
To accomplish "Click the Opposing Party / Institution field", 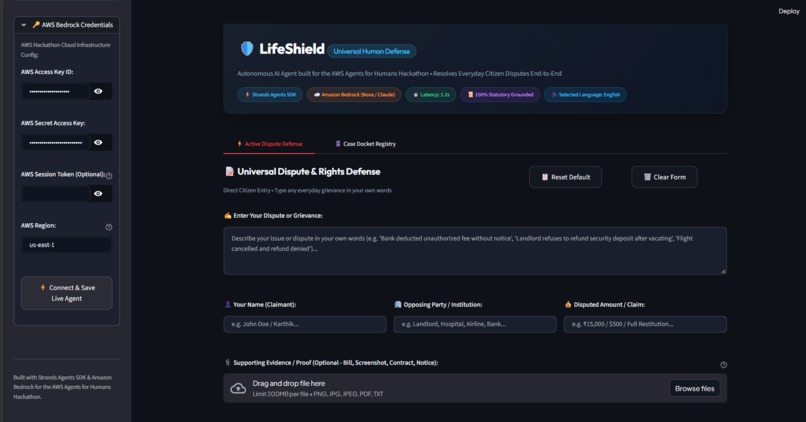I will pyautogui.click(x=475, y=324).
